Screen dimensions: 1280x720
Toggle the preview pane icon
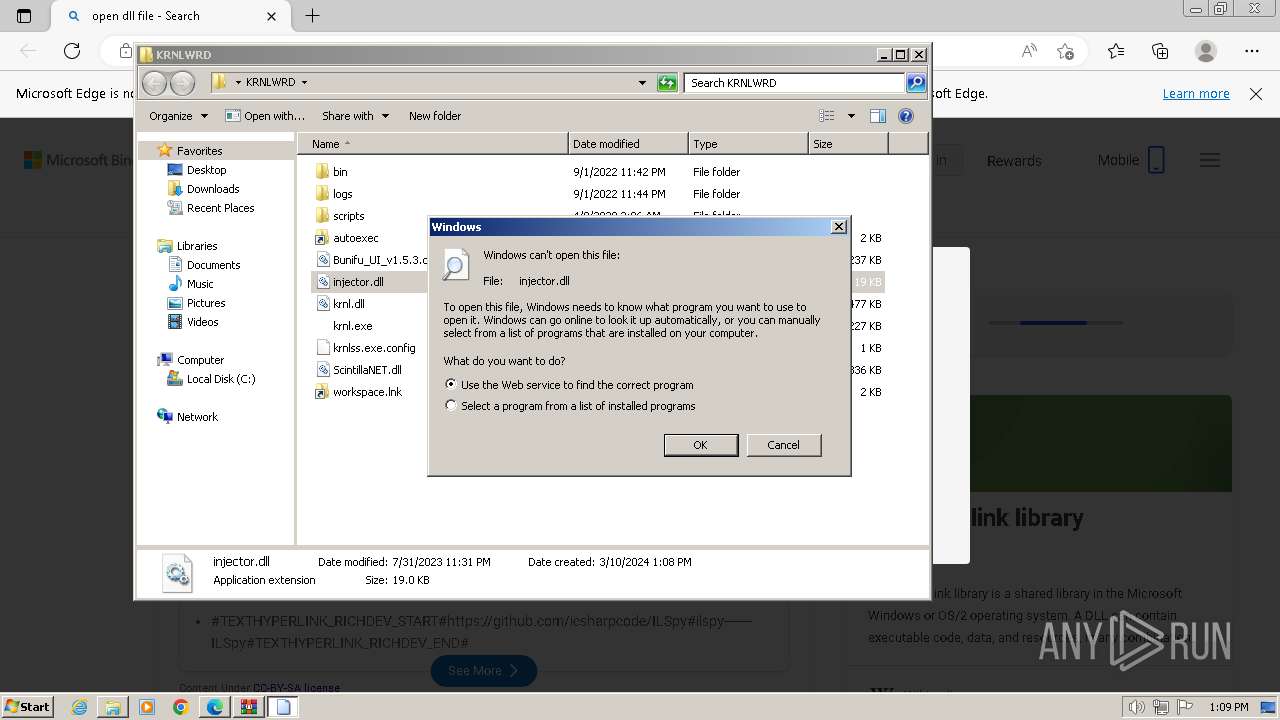(878, 116)
